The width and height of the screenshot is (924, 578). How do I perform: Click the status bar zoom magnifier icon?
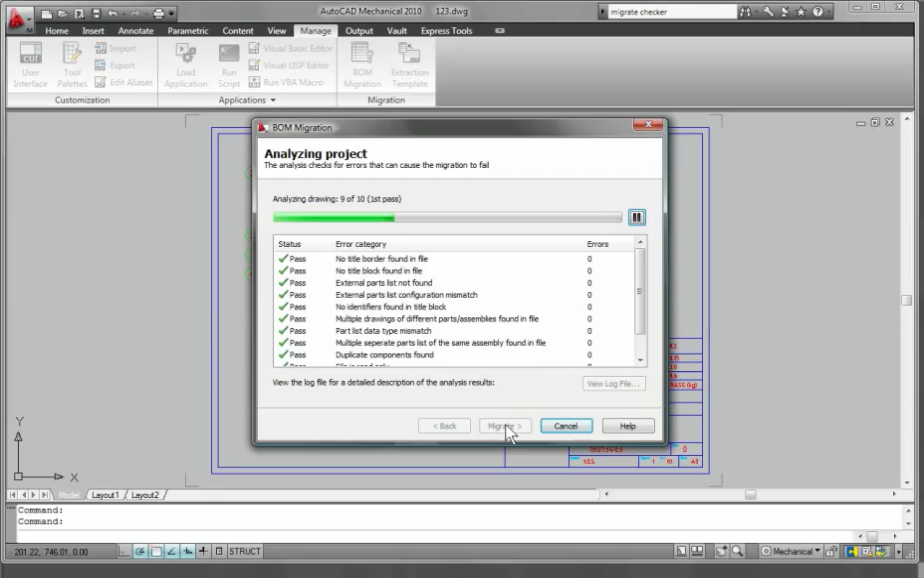pos(737,551)
